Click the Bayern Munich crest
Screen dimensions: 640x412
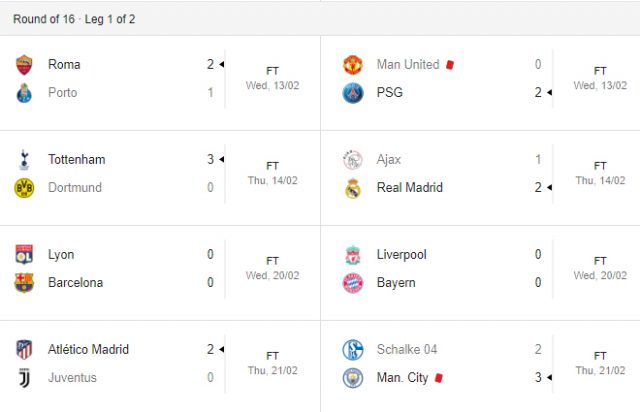(x=353, y=283)
